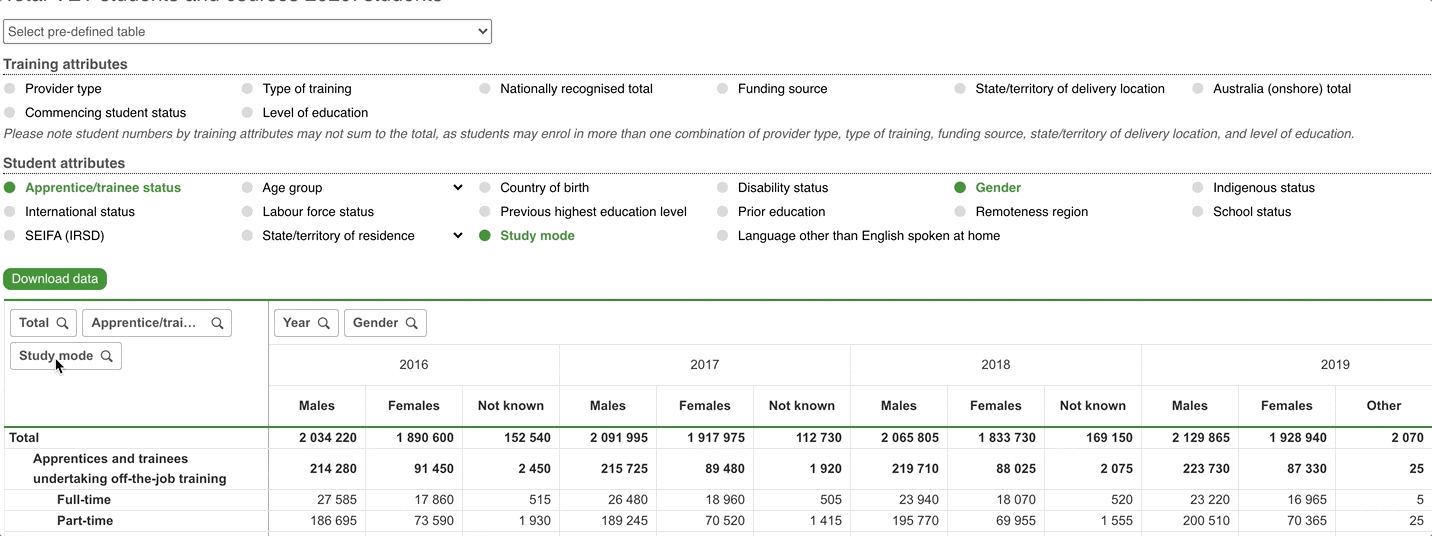Open the Select pre-defined table dropdown
Viewport: 1432px width, 536px height.
coord(247,32)
